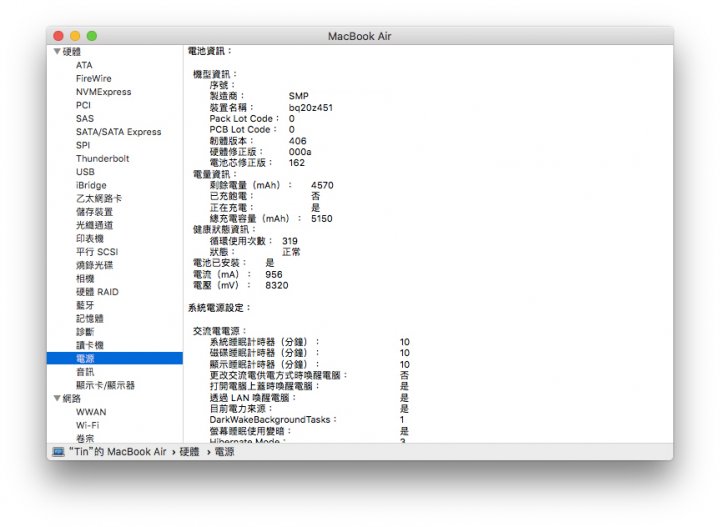Select 藍牙 Bluetooth in the sidebar

pos(85,305)
